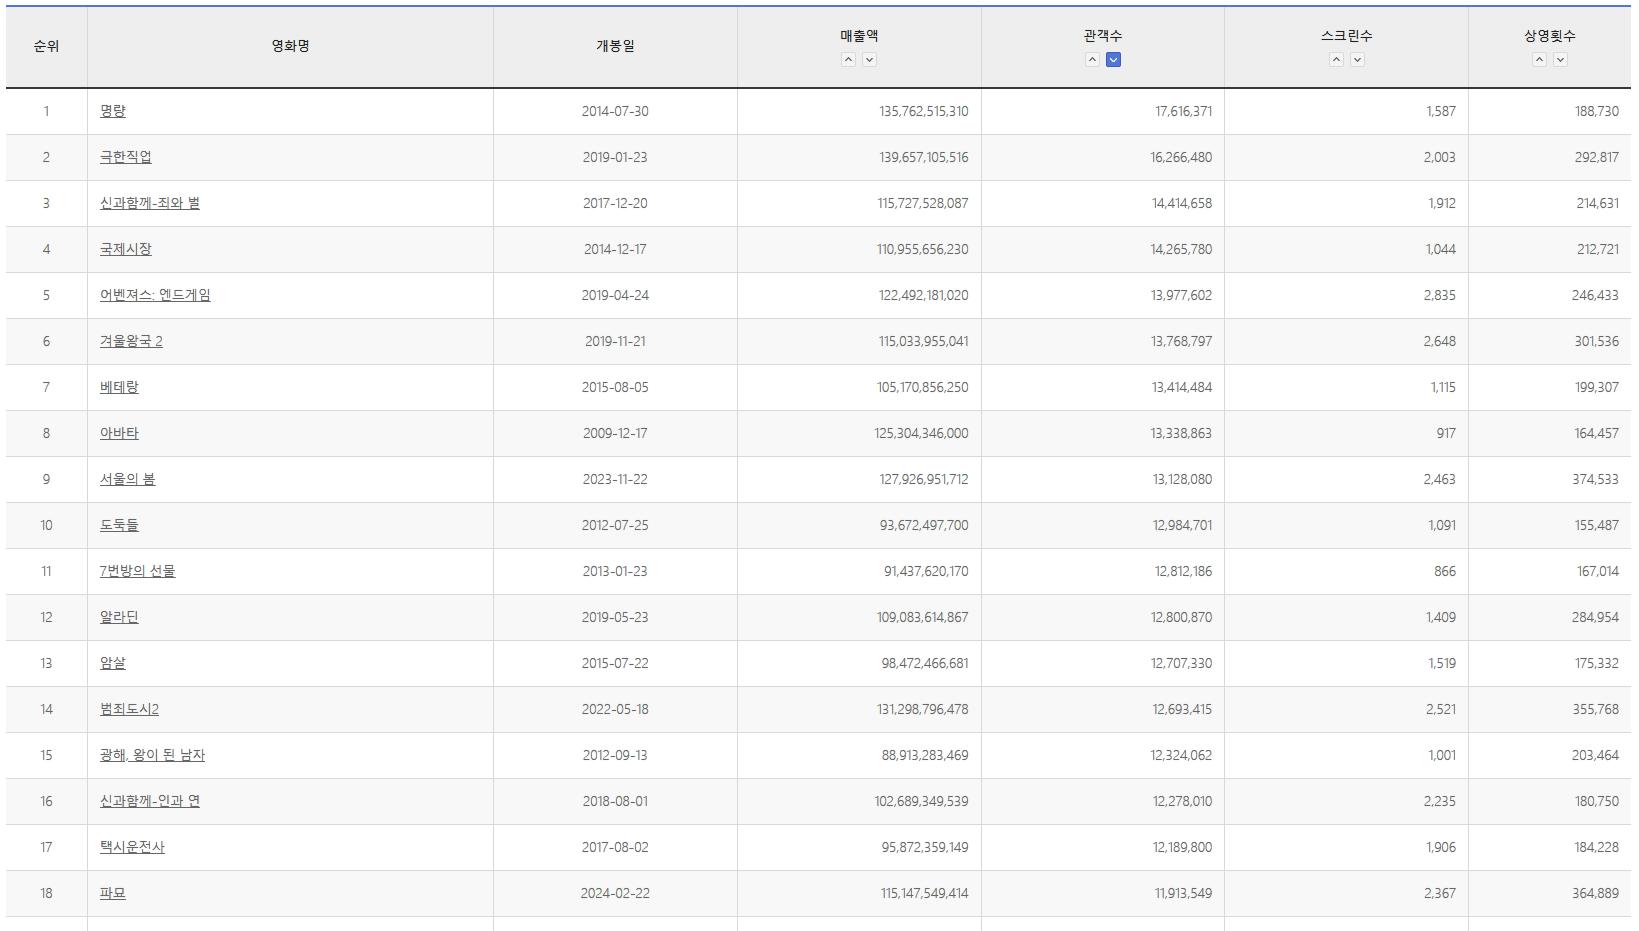Open the movie link 극한직업
1639x931 pixels.
point(126,157)
